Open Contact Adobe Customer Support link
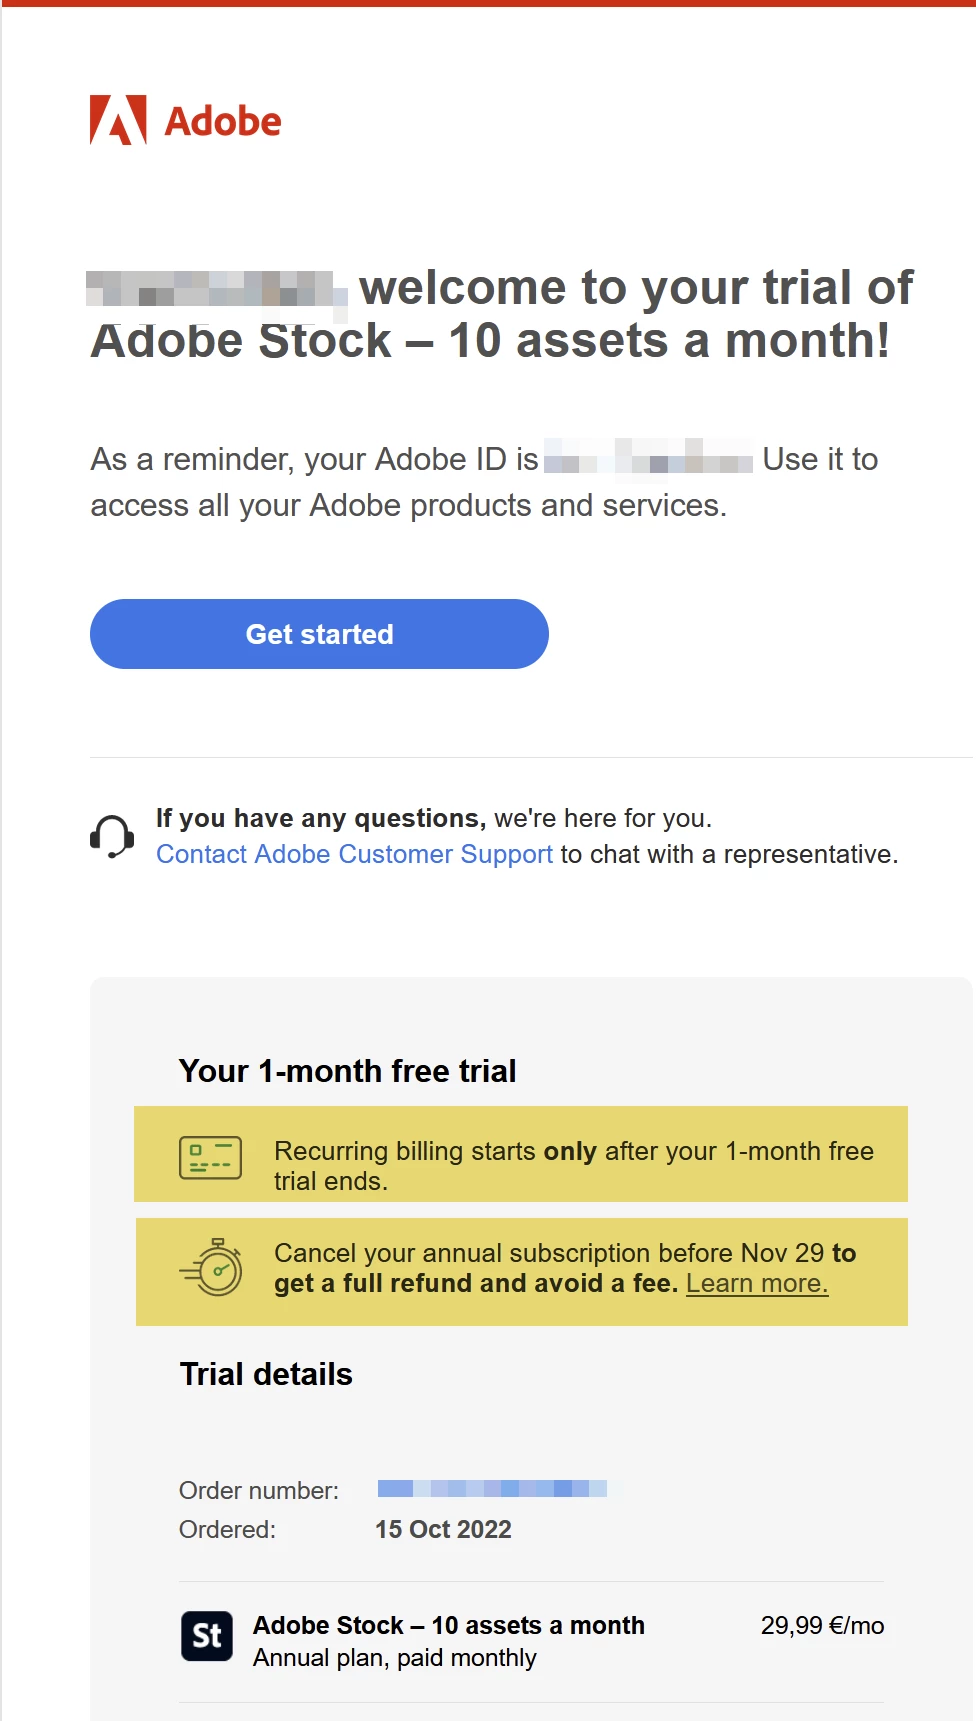This screenshot has height=1721, width=976. click(x=354, y=854)
